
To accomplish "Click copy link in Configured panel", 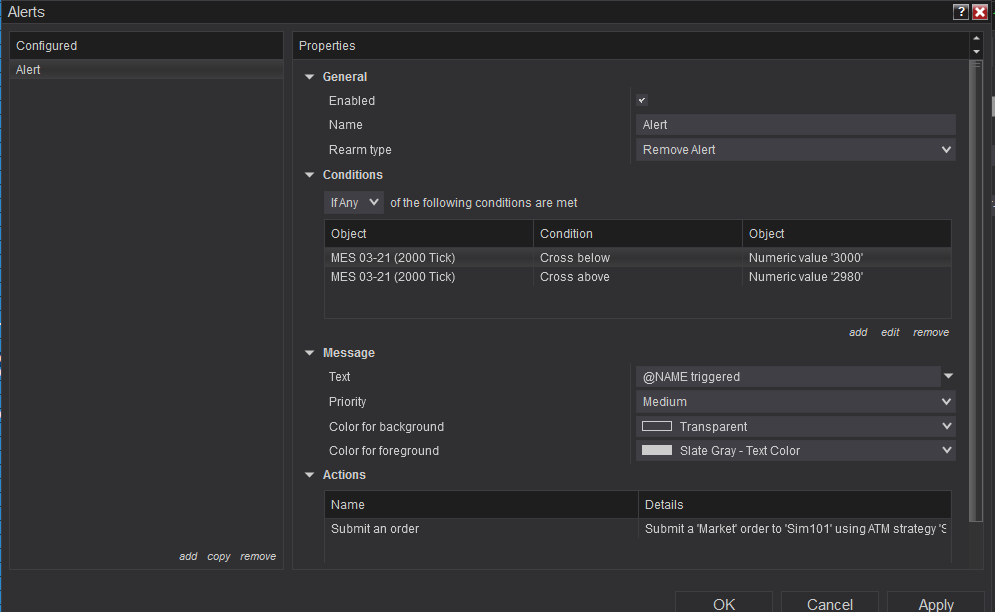I will coord(219,556).
